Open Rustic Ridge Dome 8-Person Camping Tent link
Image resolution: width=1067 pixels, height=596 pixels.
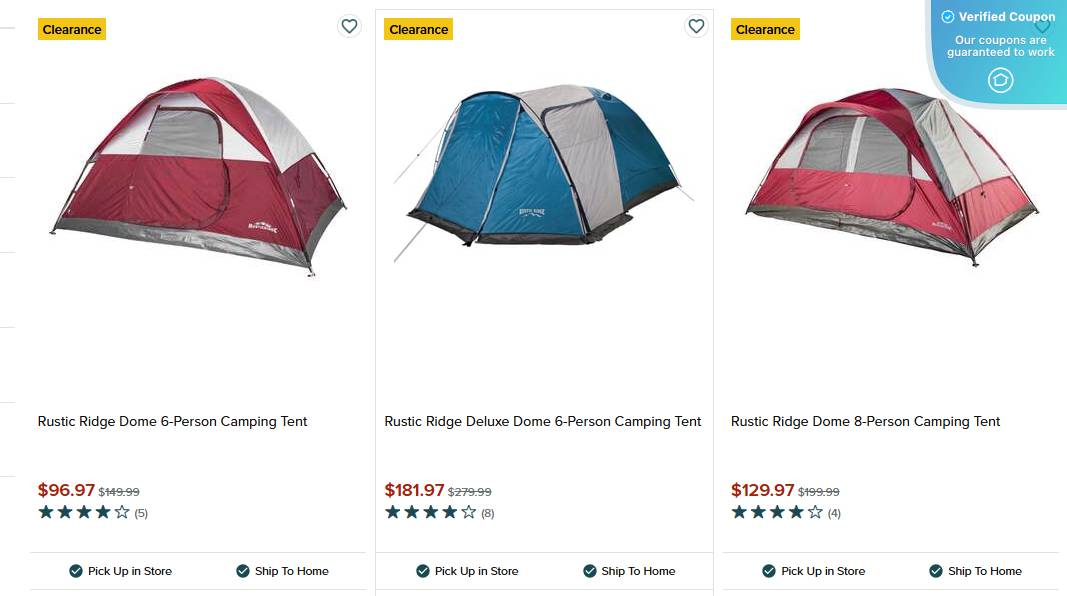coord(865,422)
